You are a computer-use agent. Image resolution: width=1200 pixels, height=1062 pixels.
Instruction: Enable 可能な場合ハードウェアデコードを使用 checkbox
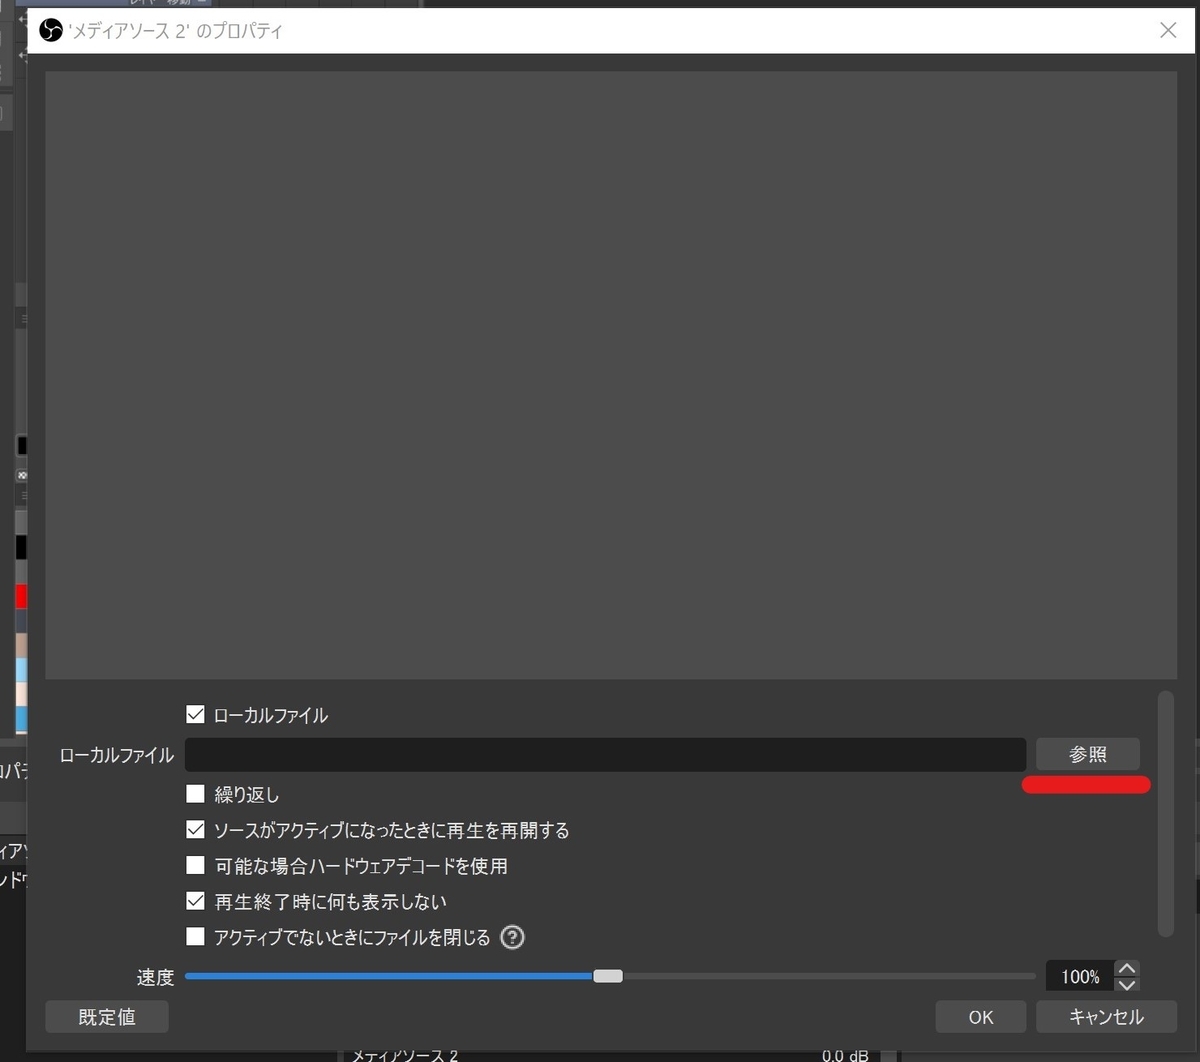click(x=195, y=865)
